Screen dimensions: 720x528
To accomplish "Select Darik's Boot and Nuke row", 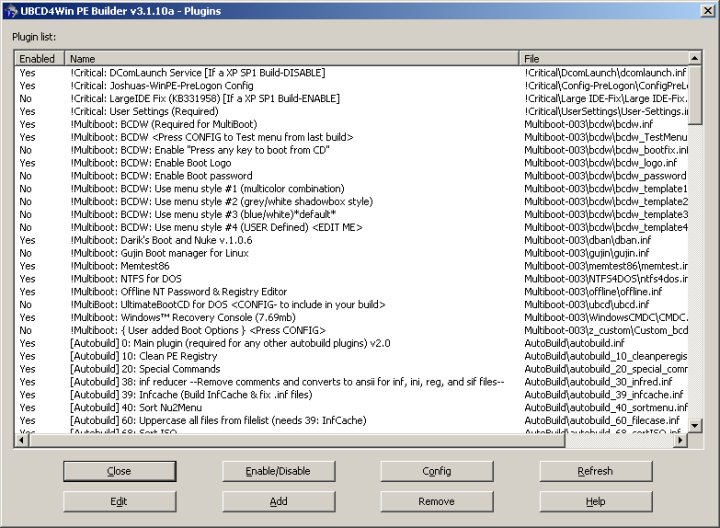I will pyautogui.click(x=351, y=240).
